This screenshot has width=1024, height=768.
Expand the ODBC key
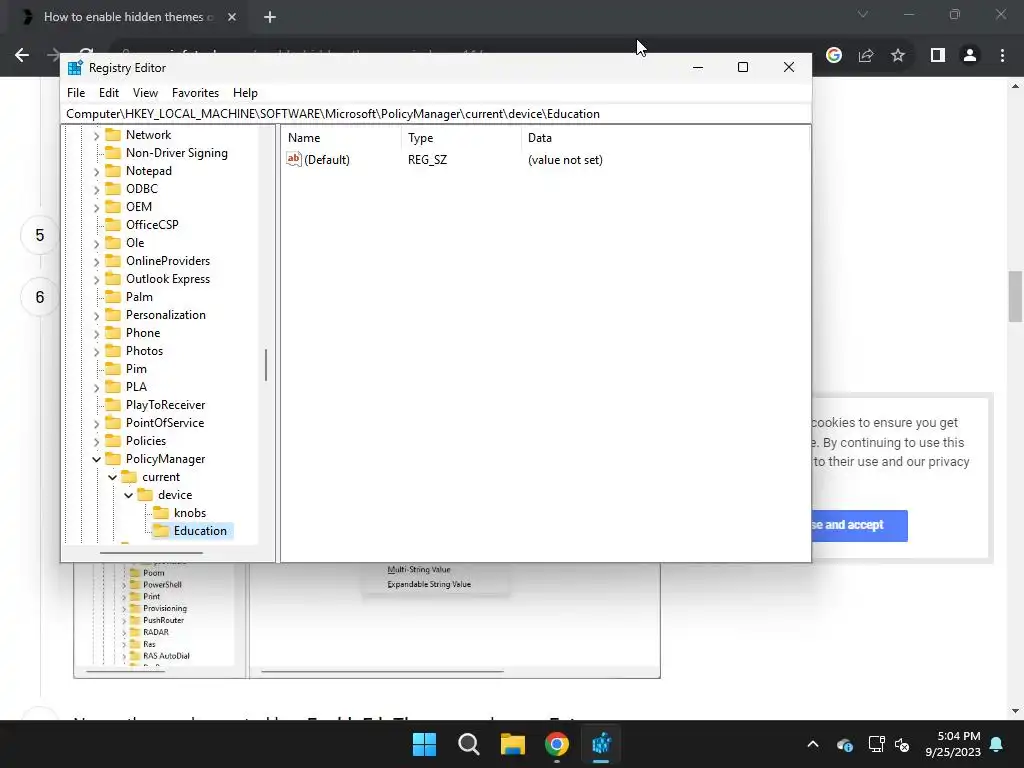[x=97, y=189]
